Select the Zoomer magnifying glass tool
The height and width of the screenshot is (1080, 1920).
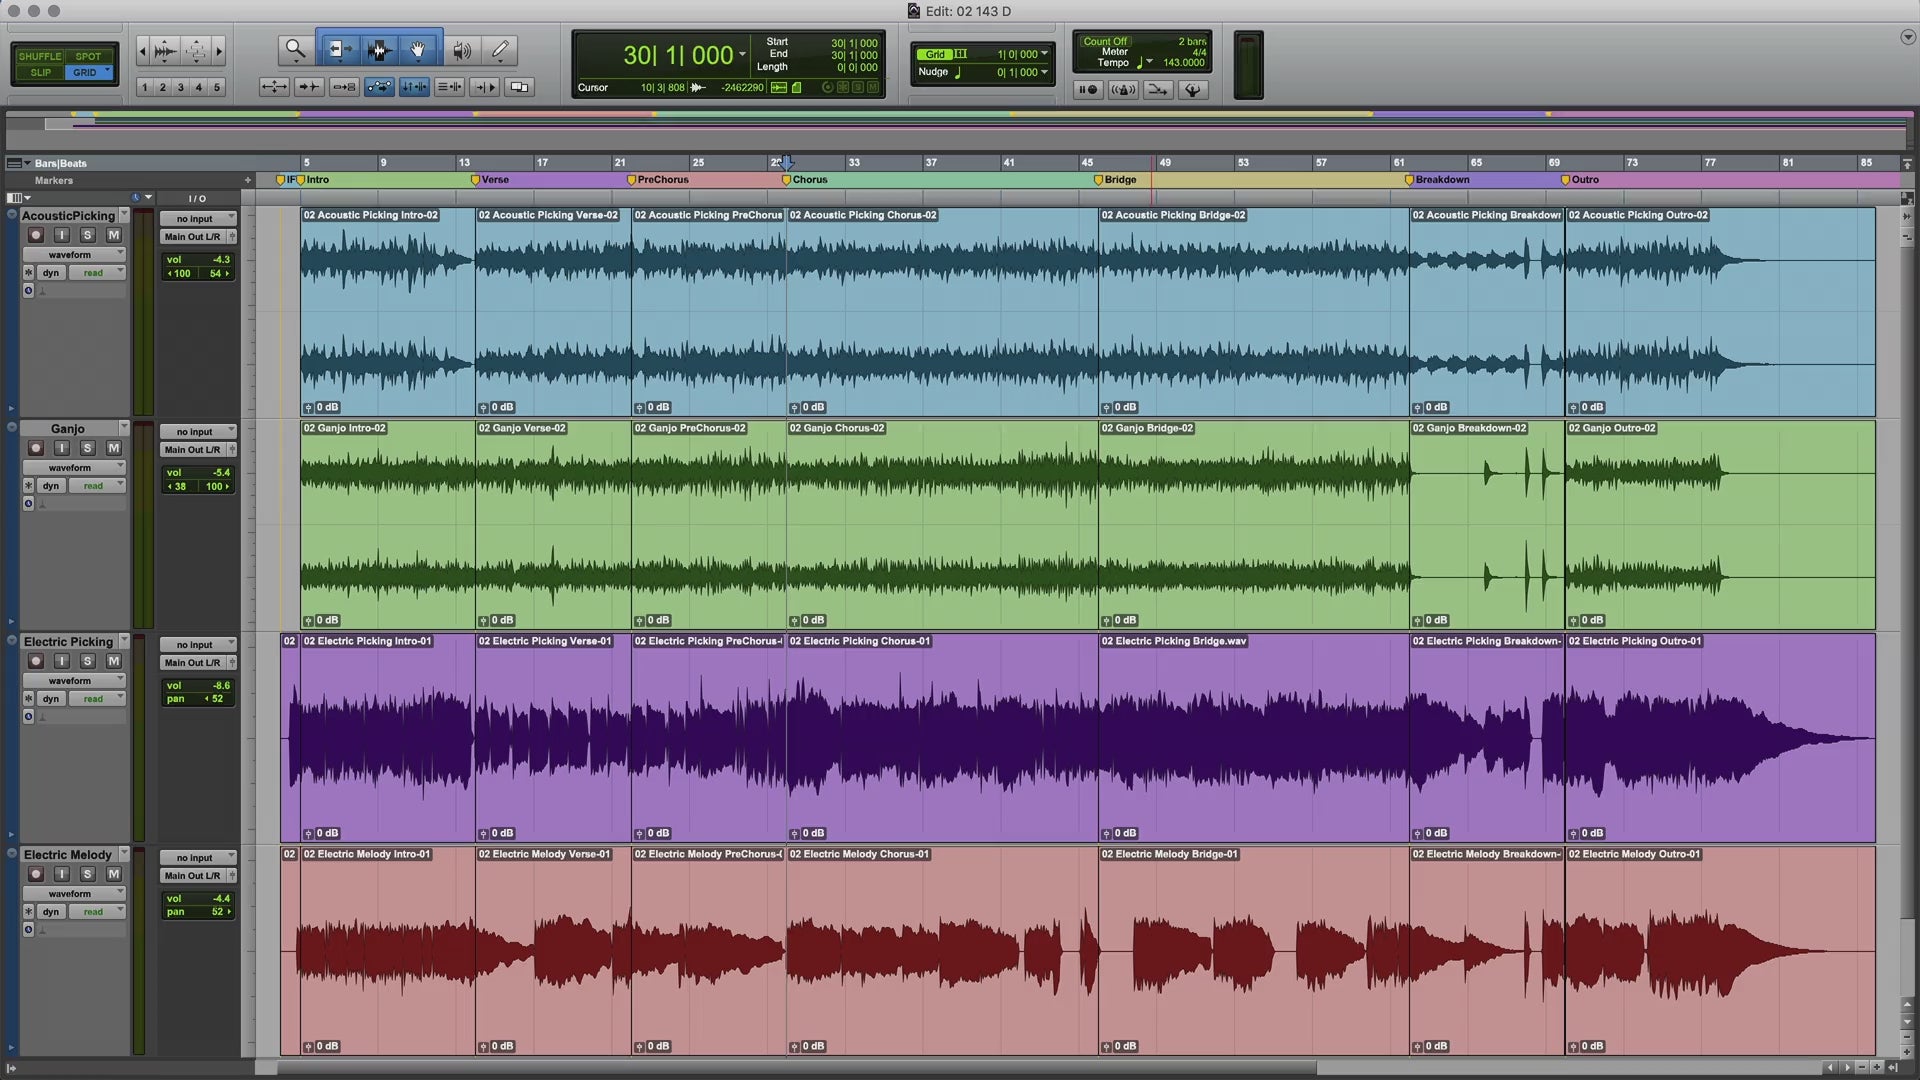pos(294,49)
